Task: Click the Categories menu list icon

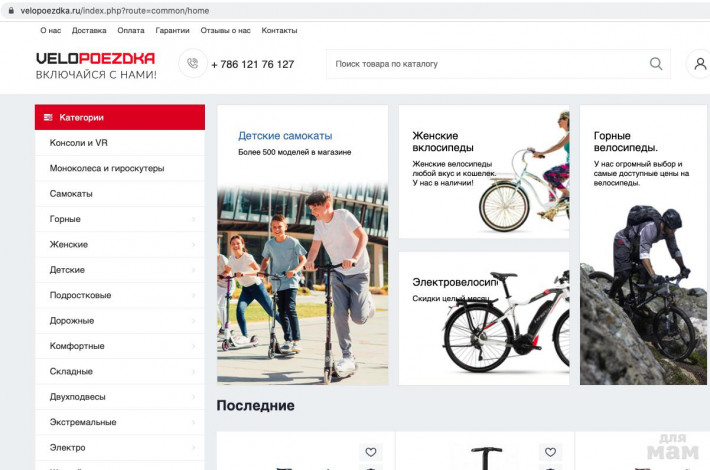Action: pyautogui.click(x=48, y=118)
